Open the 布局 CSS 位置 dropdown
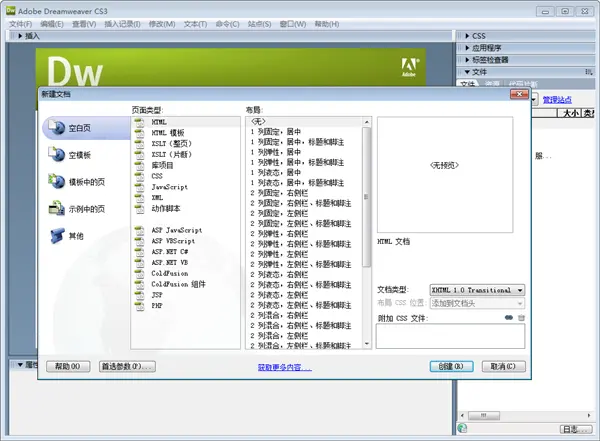The width and height of the screenshot is (600, 441). [x=477, y=303]
